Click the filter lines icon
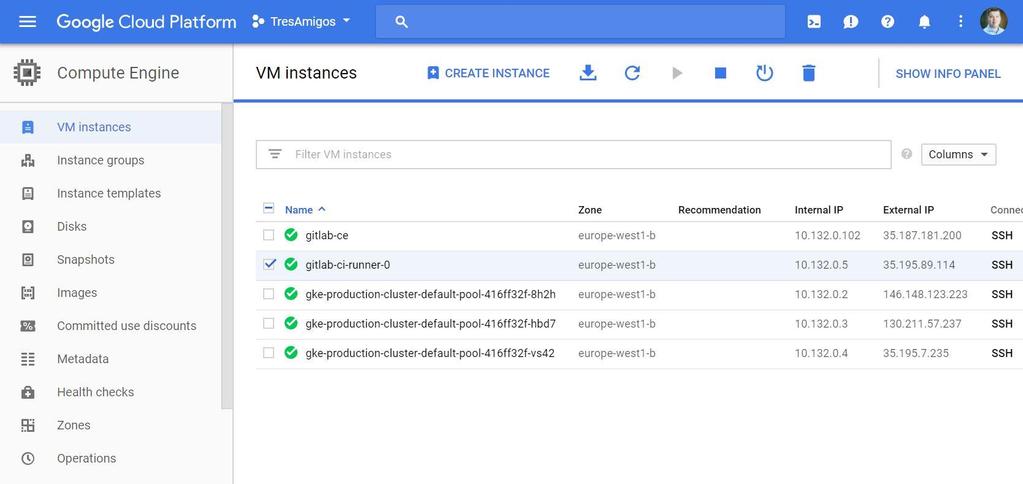Image resolution: width=1023 pixels, height=484 pixels. click(x=275, y=155)
